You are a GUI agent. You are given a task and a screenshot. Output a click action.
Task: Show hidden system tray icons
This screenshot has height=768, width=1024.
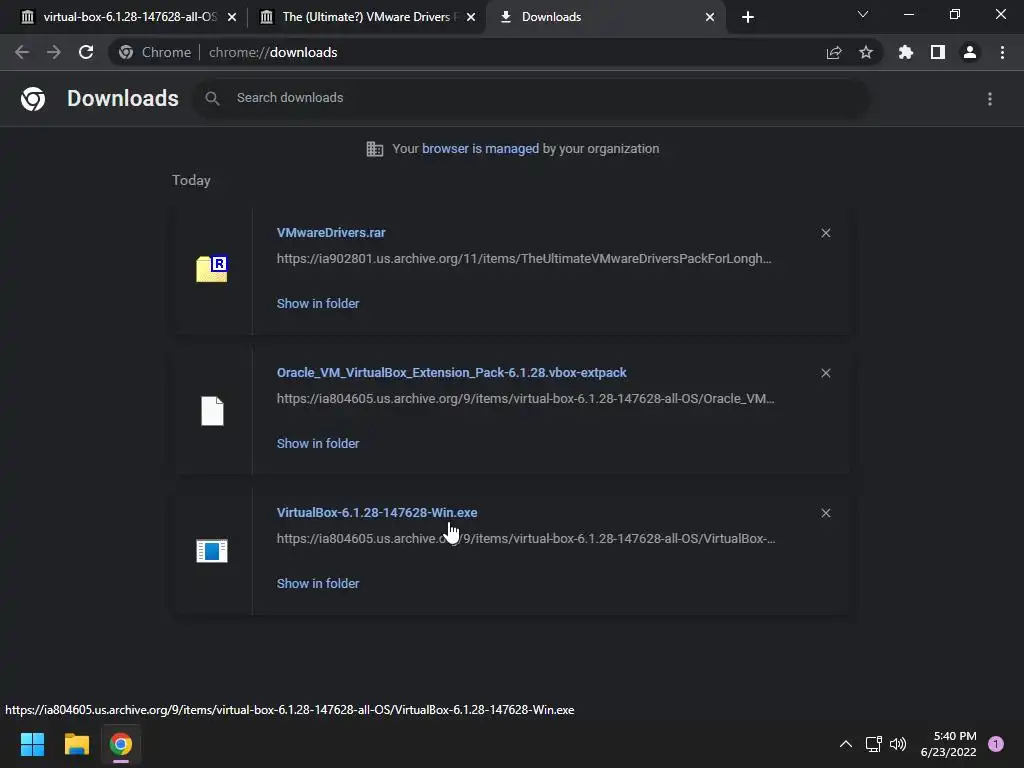point(846,744)
